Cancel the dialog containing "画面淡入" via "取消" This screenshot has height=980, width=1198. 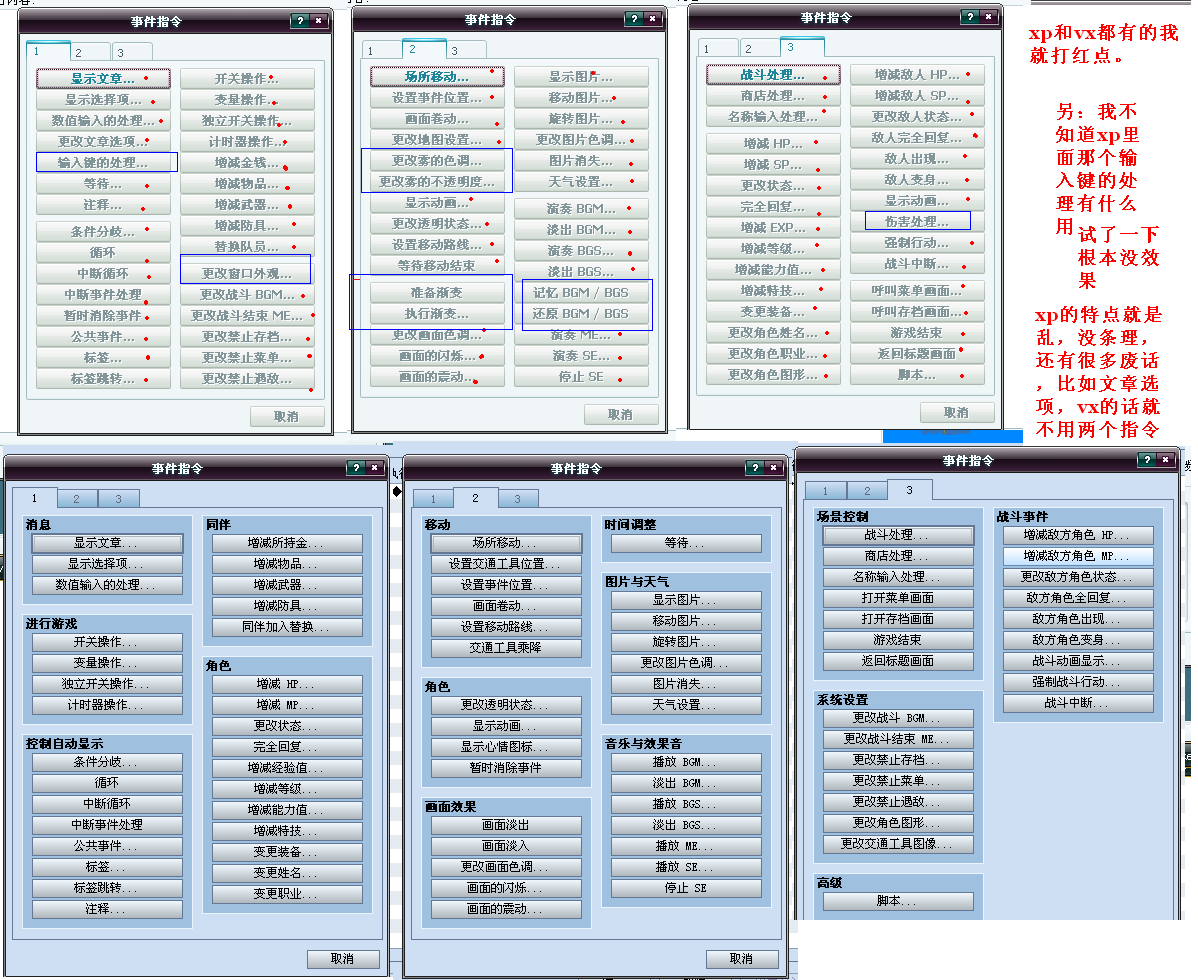742,959
